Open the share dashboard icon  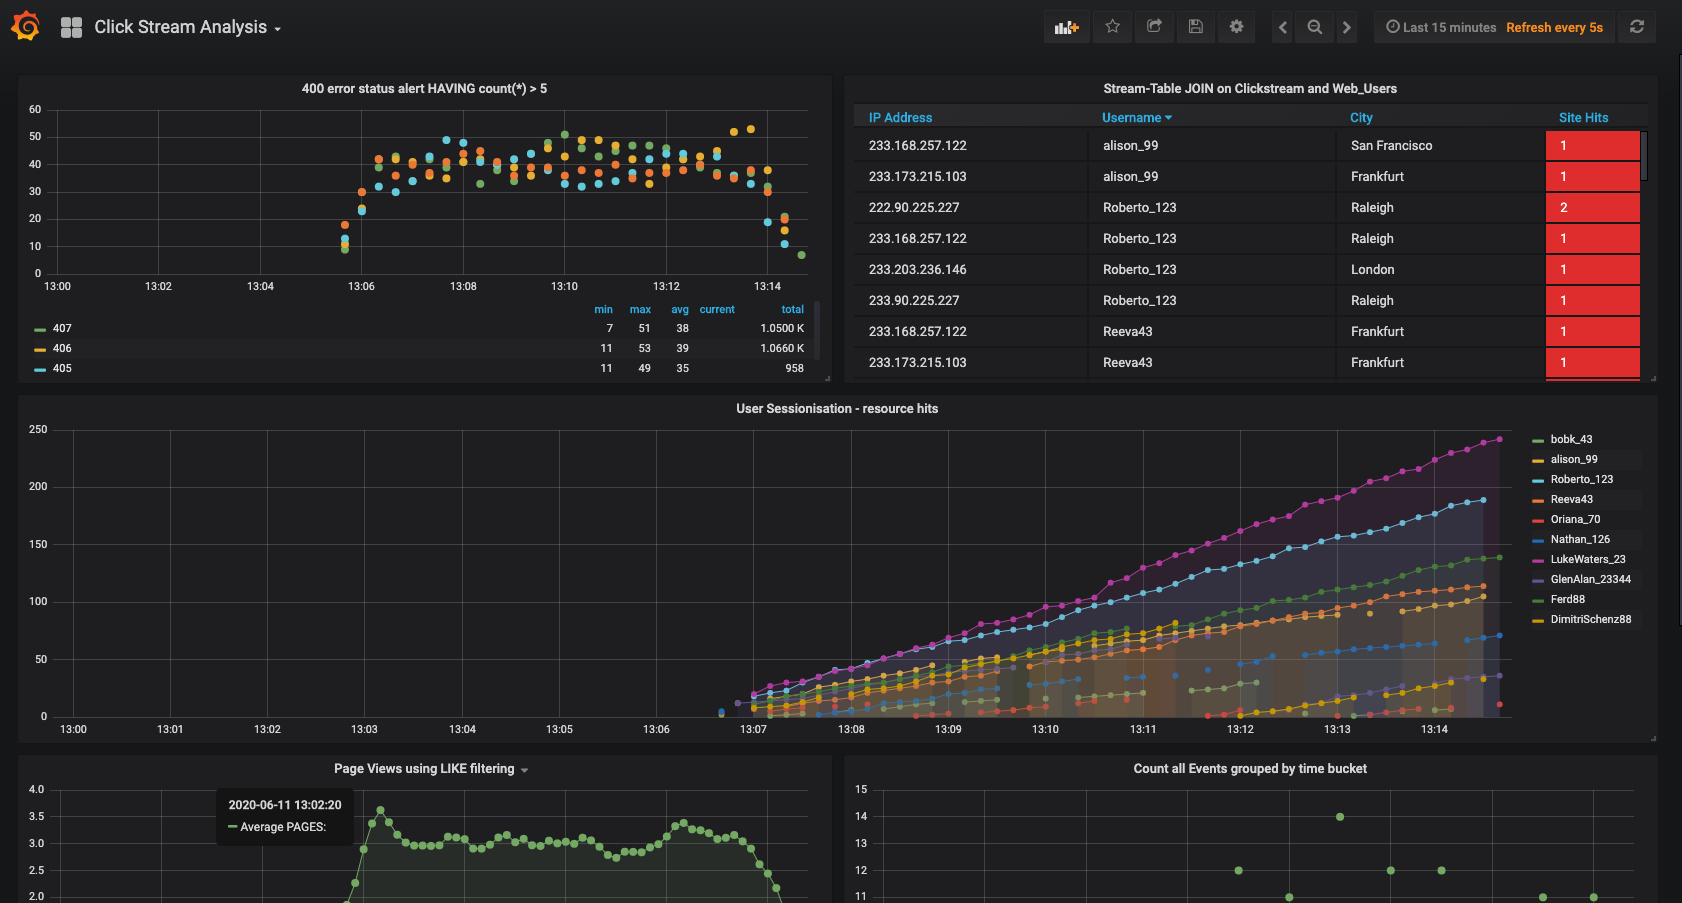(x=1154, y=27)
